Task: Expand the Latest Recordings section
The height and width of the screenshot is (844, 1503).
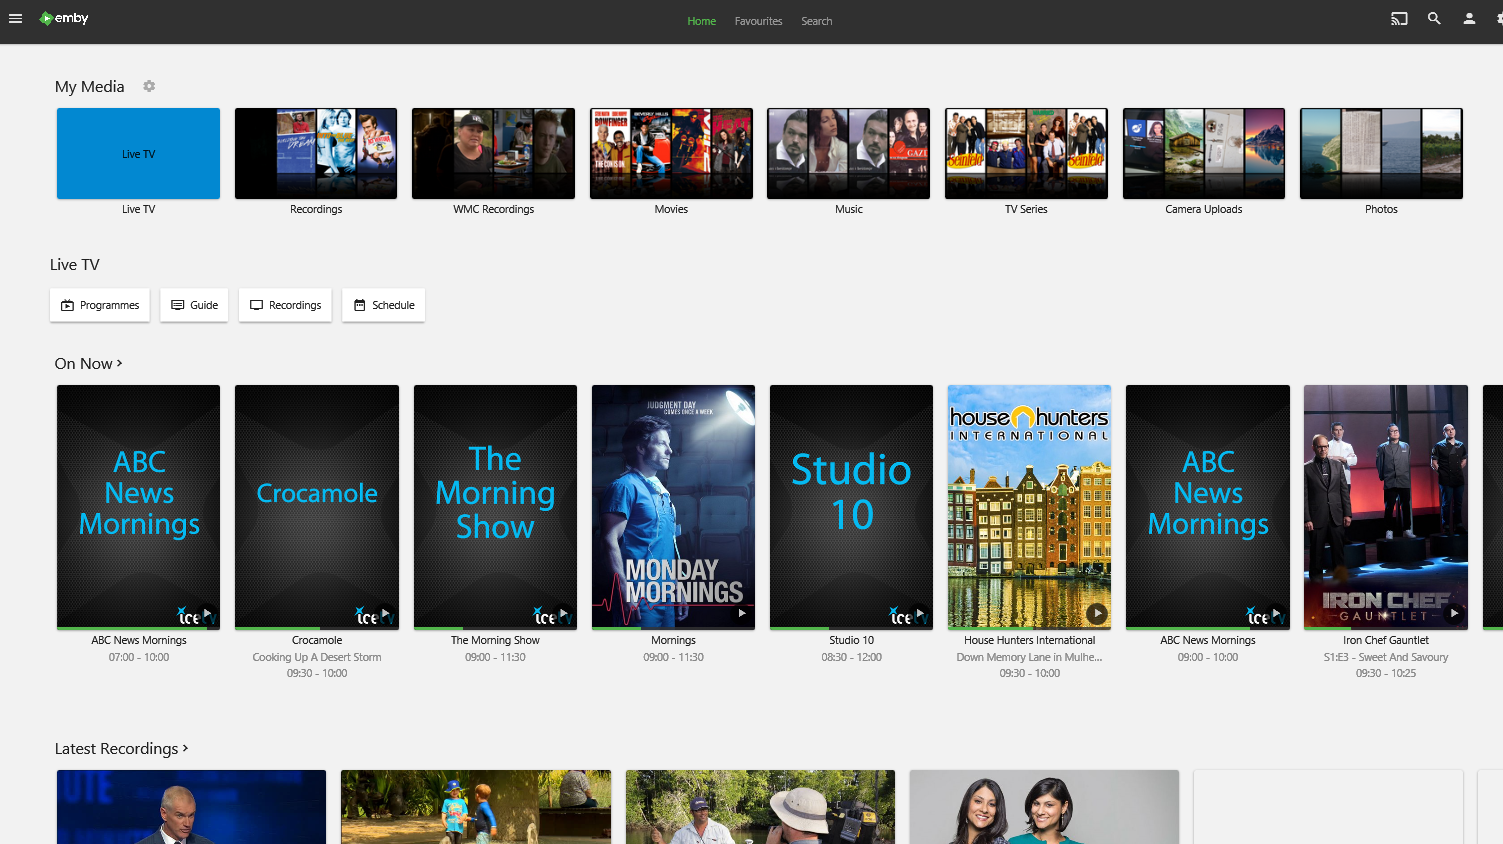Action: pos(121,749)
